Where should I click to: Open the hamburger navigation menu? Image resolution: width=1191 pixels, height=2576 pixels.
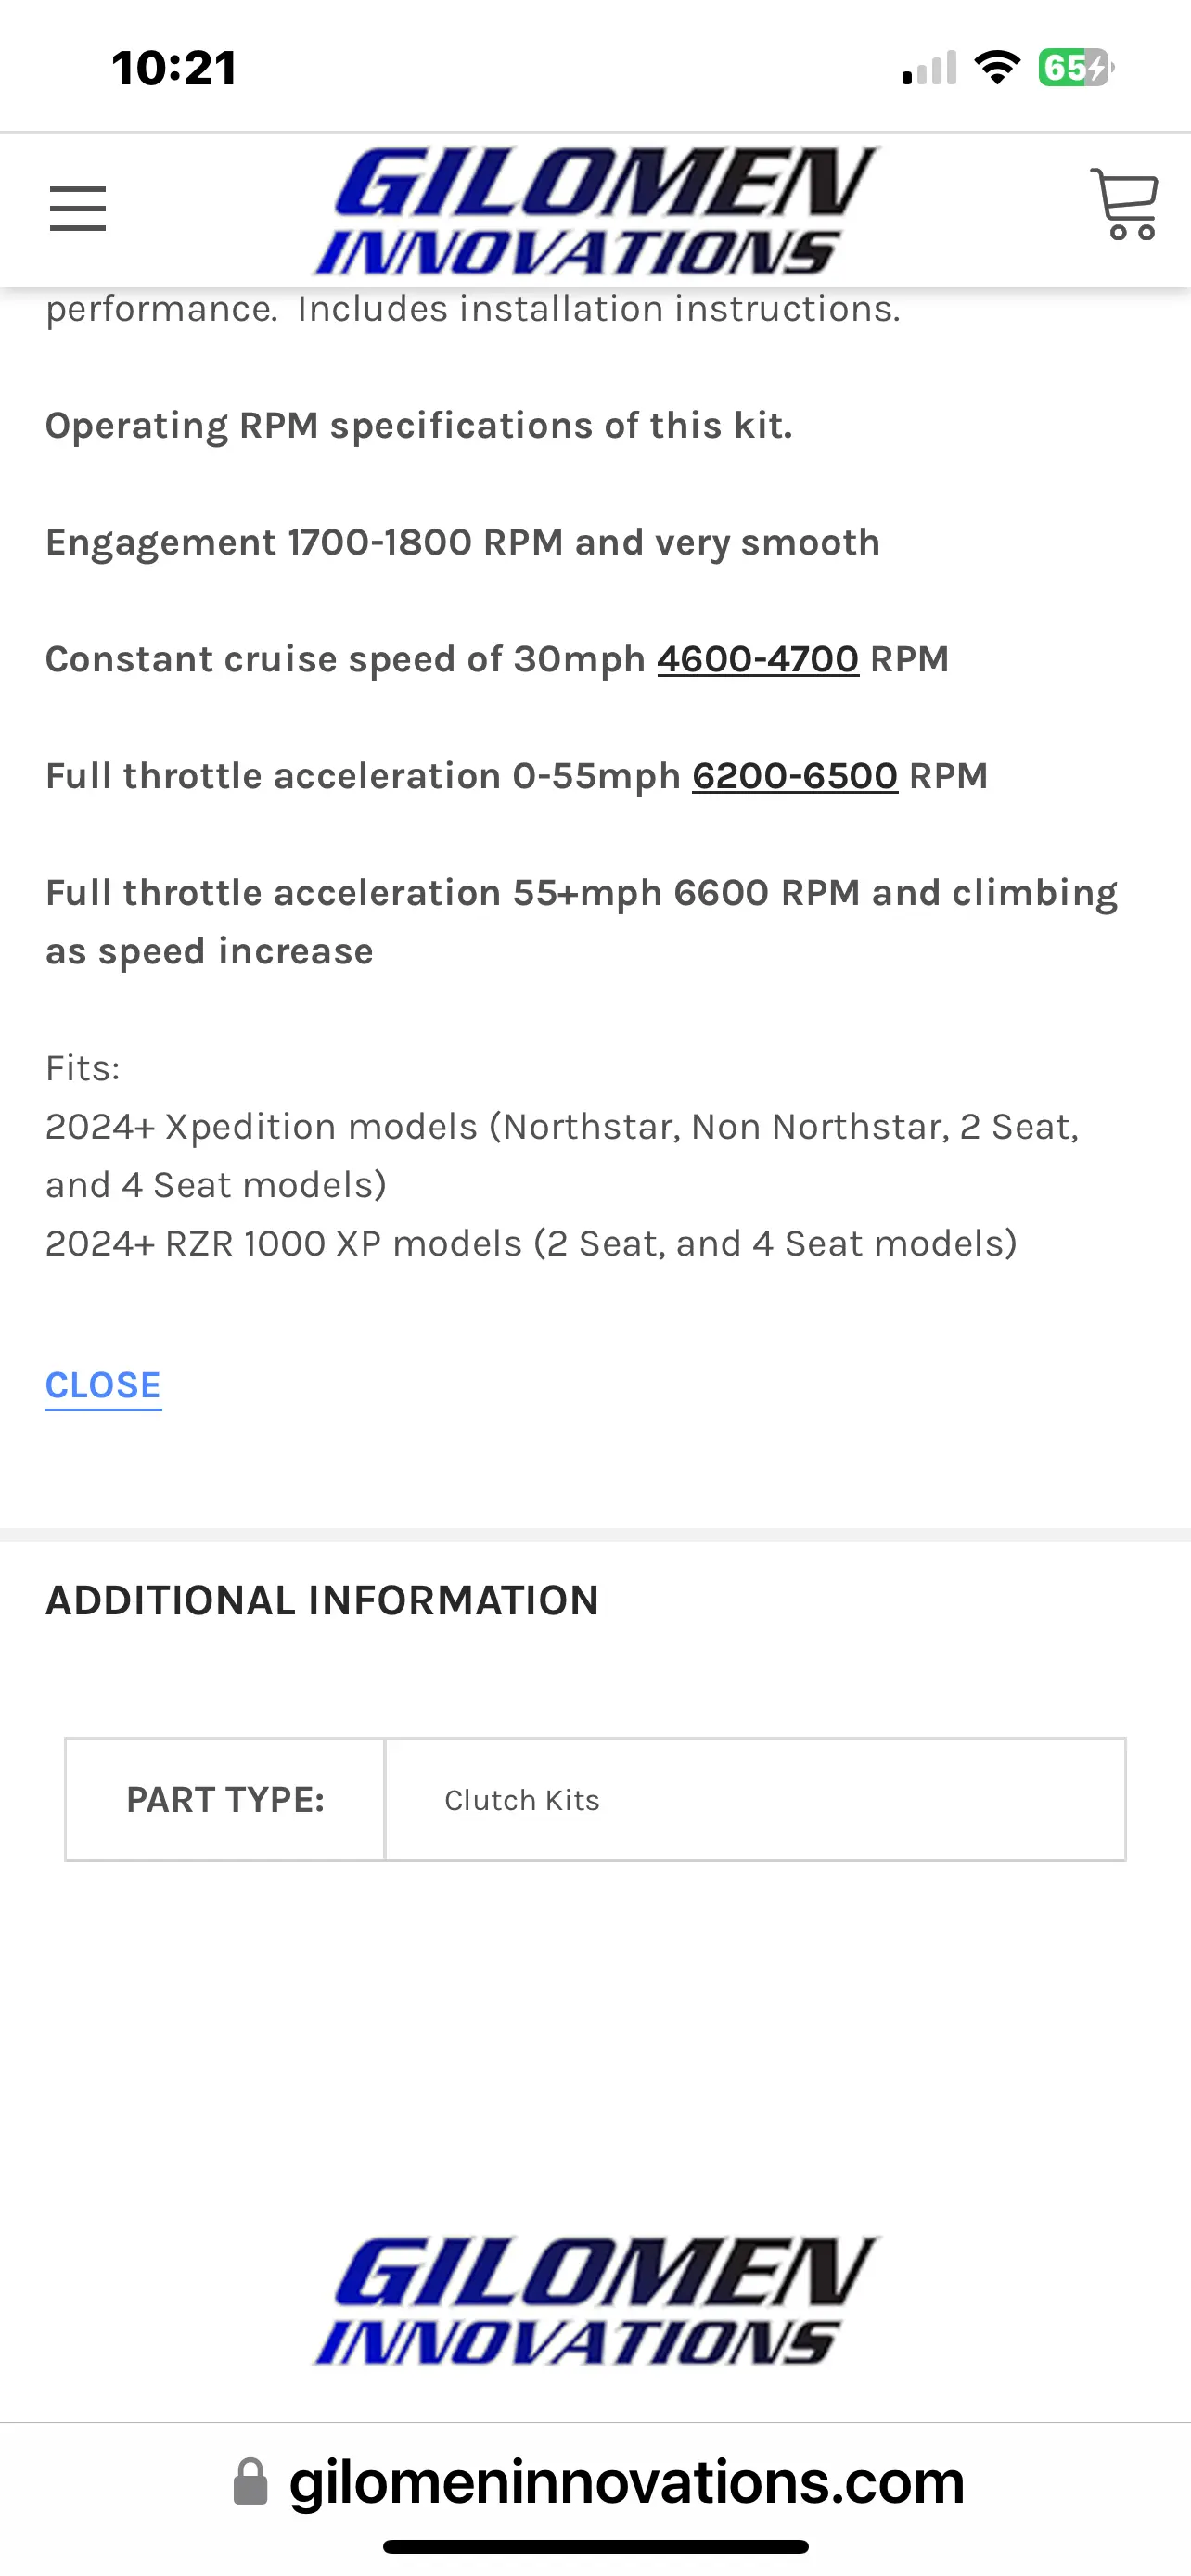pos(78,208)
